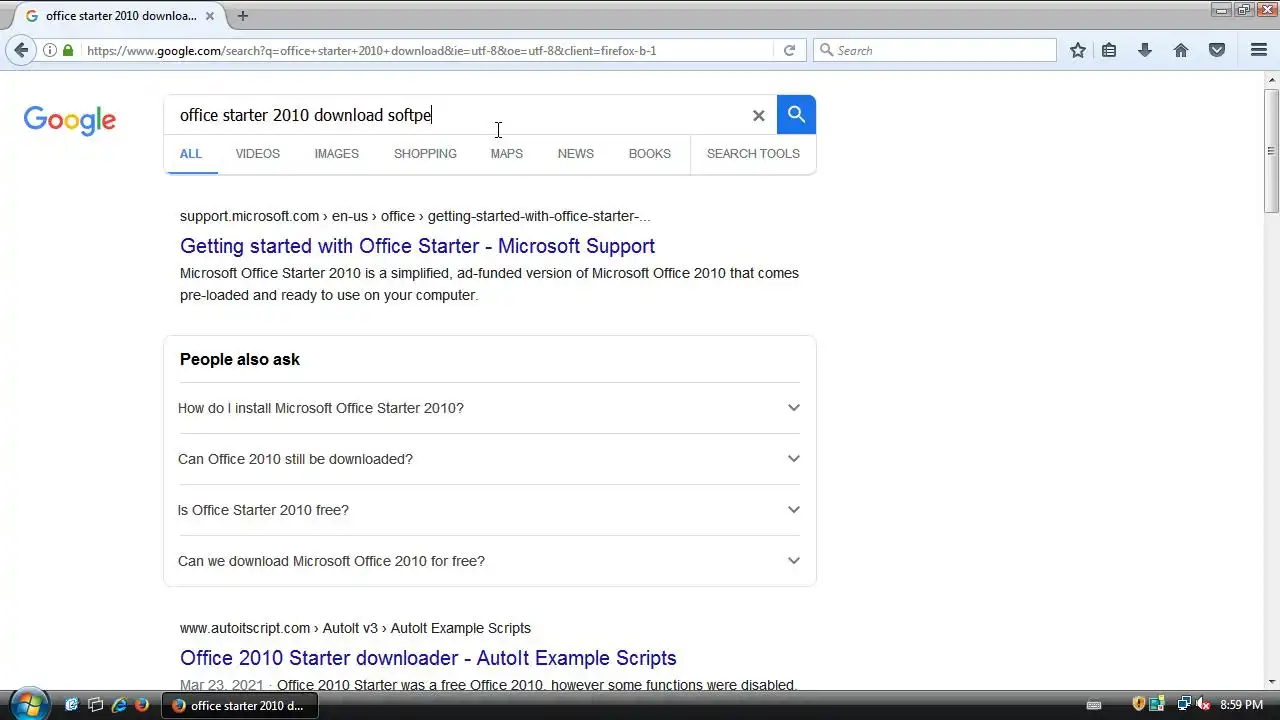This screenshot has height=720, width=1280.
Task: Open site information icon in address bar
Action: [49, 50]
